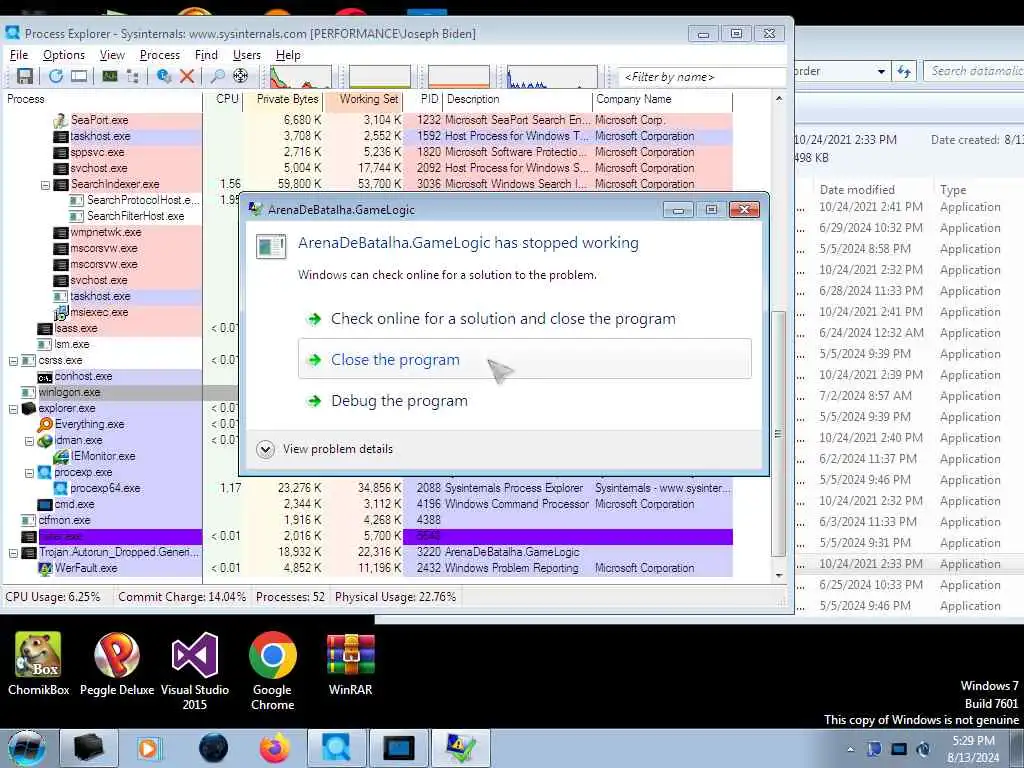
Task: Collapse the csrss.exe tree node
Action: tap(13, 360)
